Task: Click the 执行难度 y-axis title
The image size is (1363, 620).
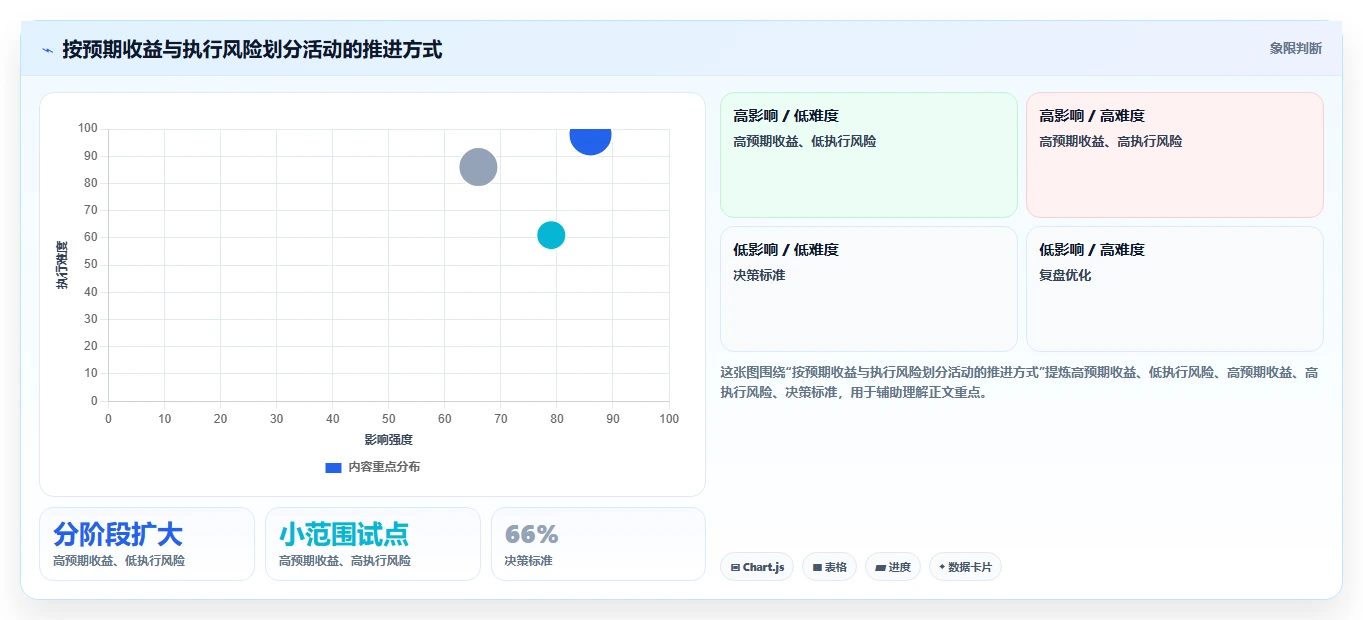Action: tap(62, 265)
